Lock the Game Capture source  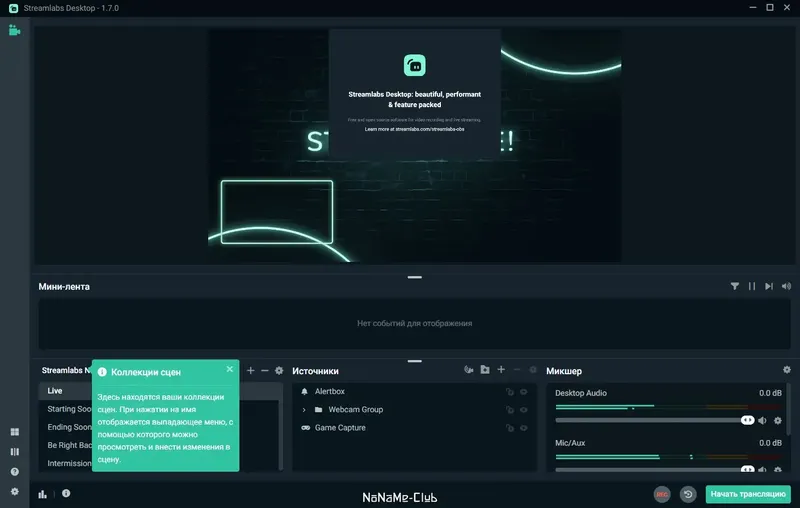(x=510, y=428)
